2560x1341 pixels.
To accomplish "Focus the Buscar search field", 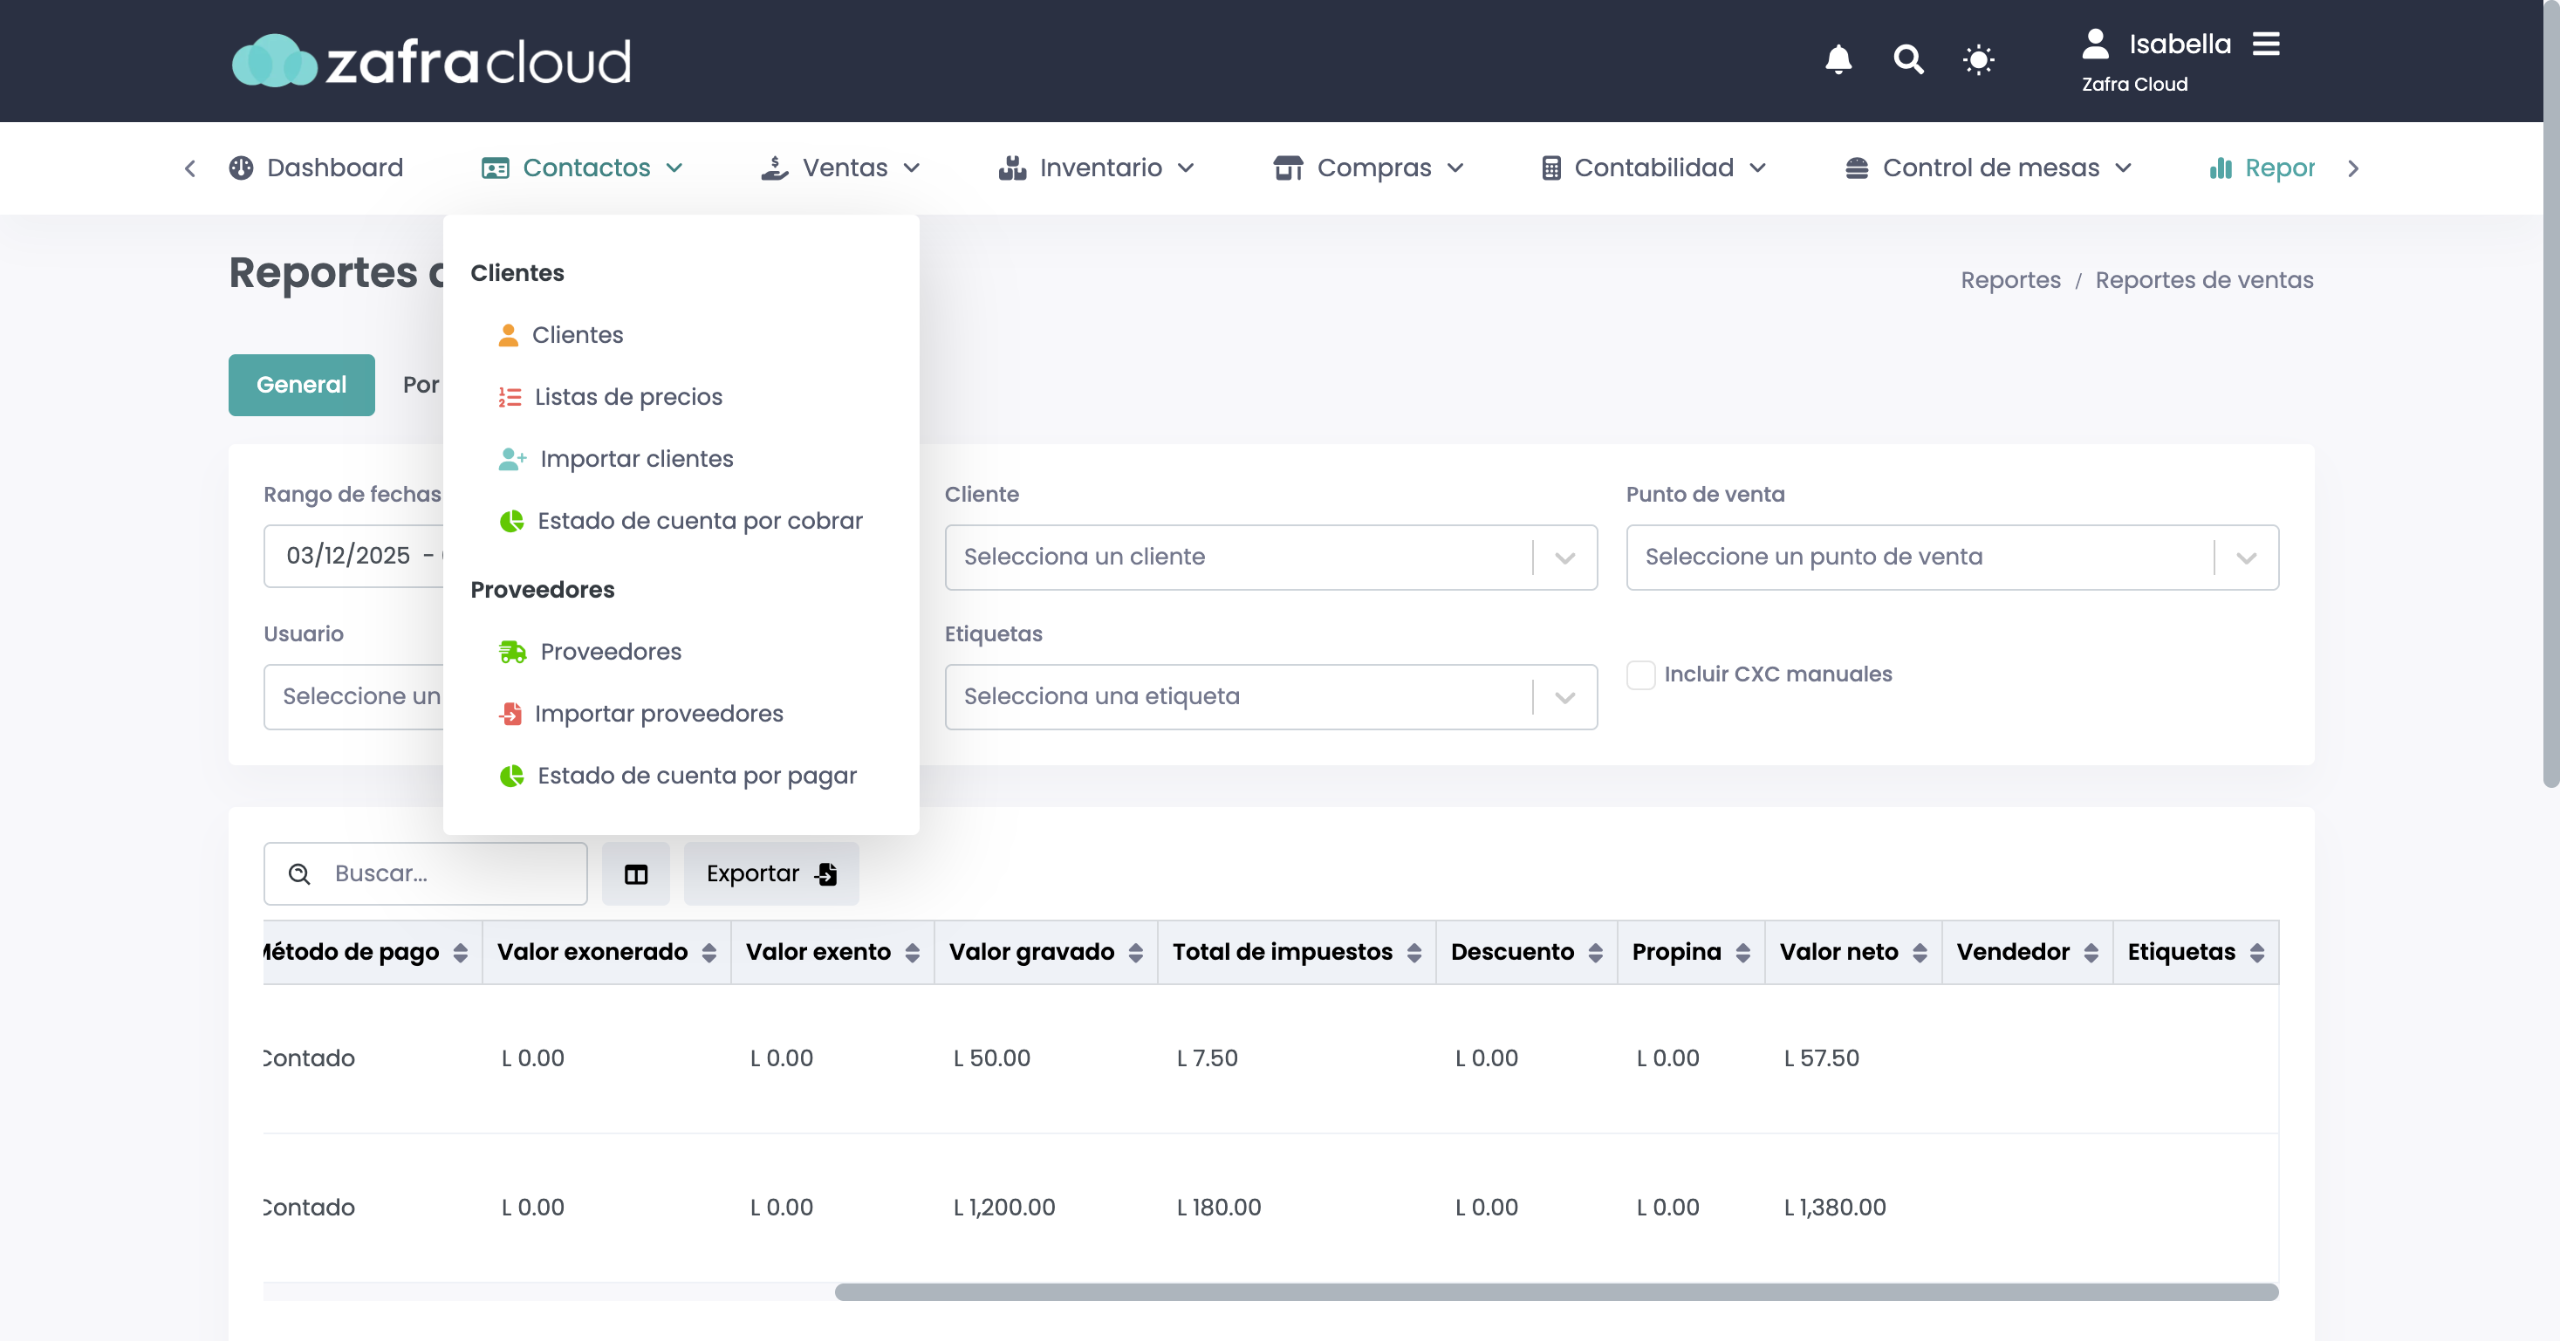I will 450,874.
